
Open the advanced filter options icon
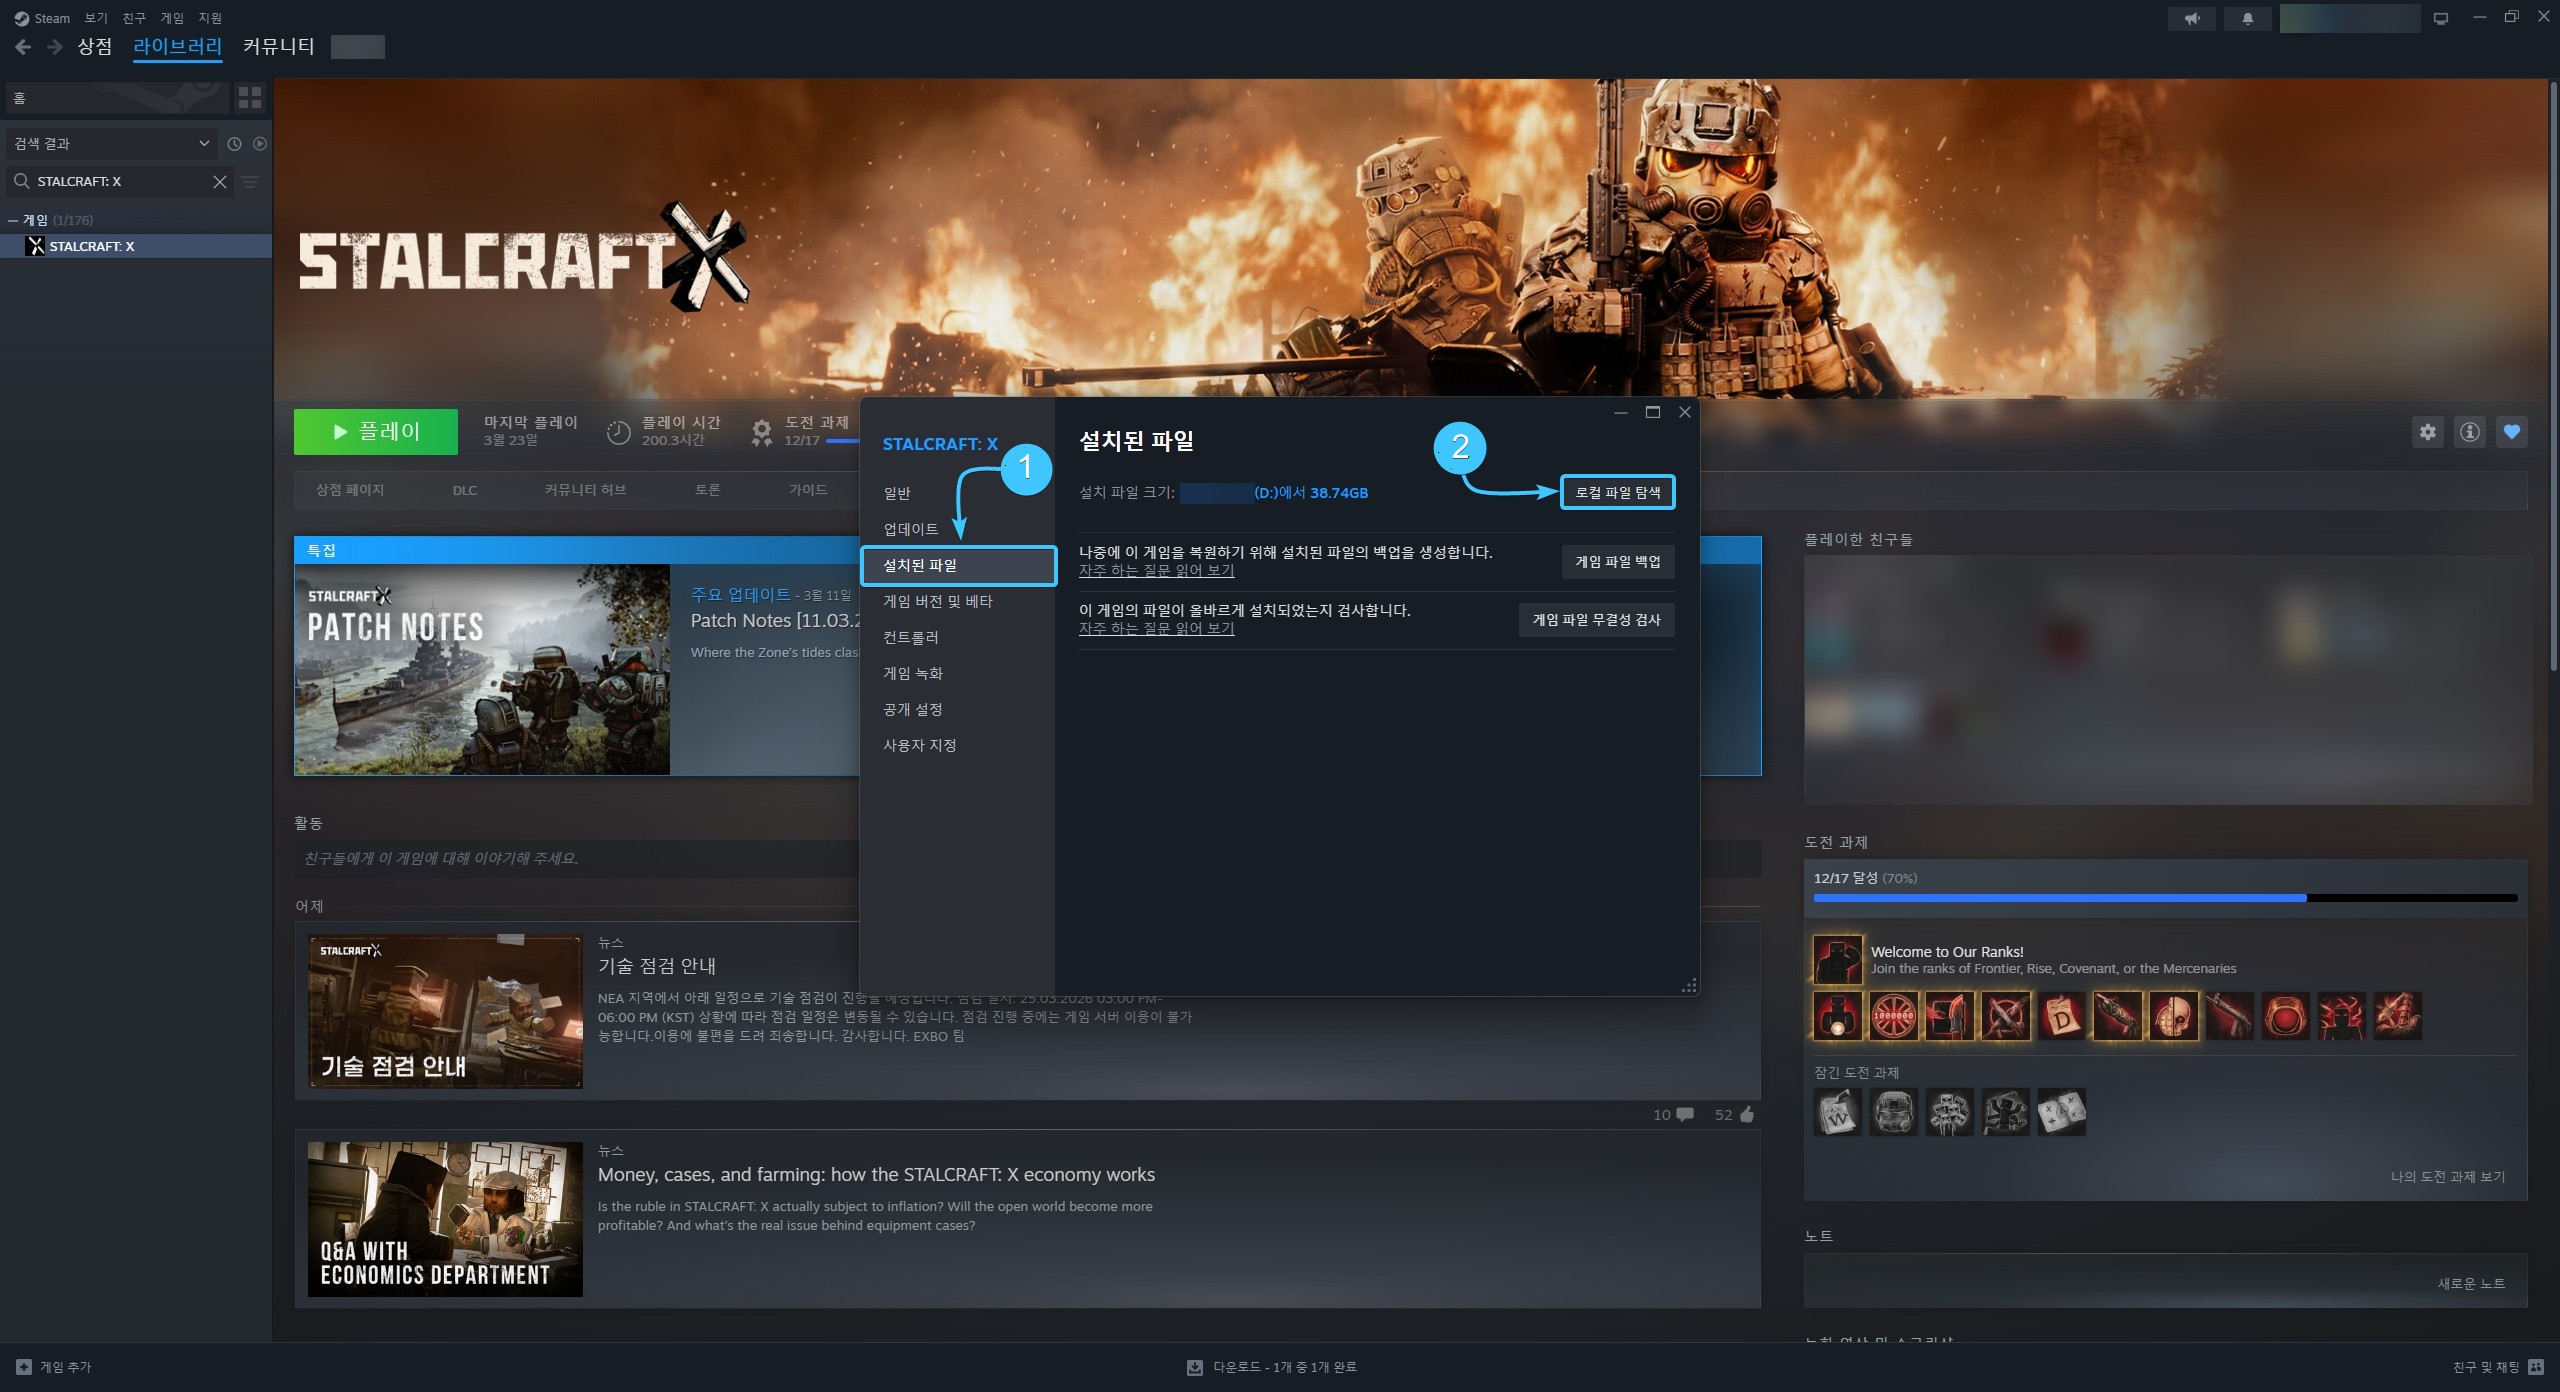(250, 181)
